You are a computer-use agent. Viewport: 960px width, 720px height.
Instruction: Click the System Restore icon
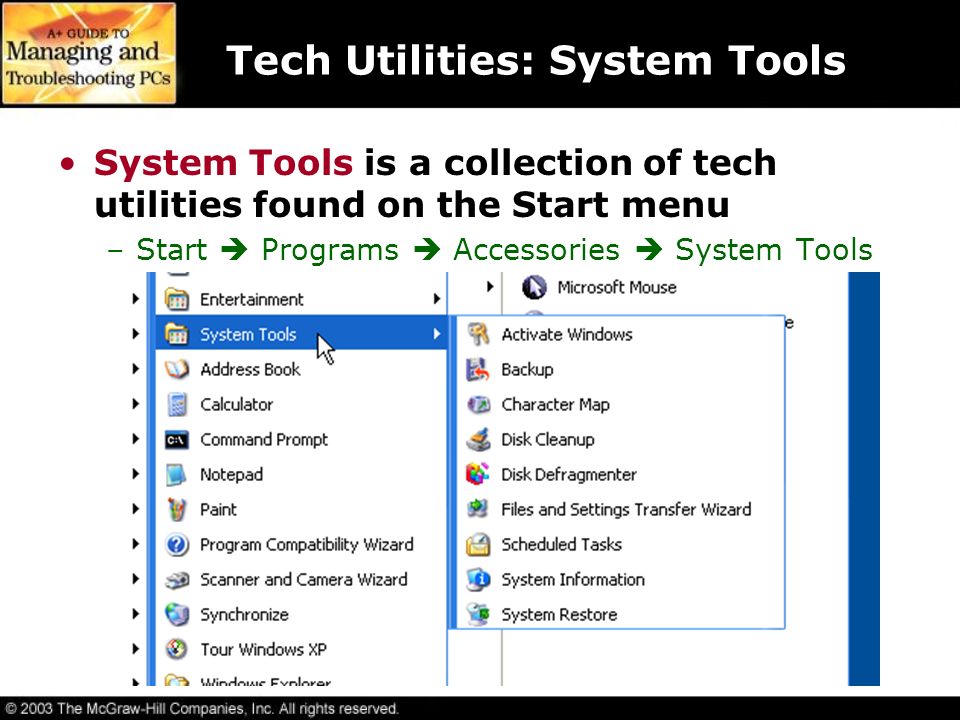pos(478,615)
